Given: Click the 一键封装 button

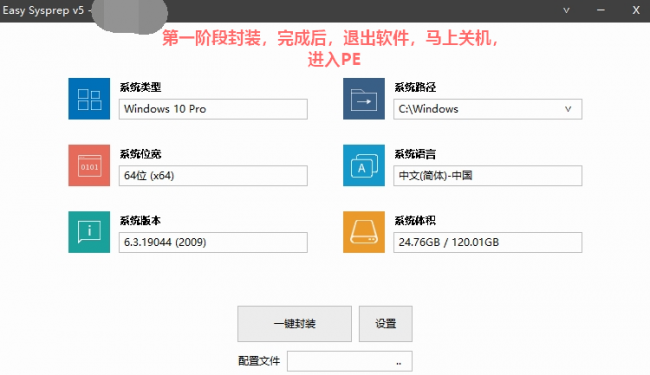Looking at the screenshot, I should click(x=294, y=324).
